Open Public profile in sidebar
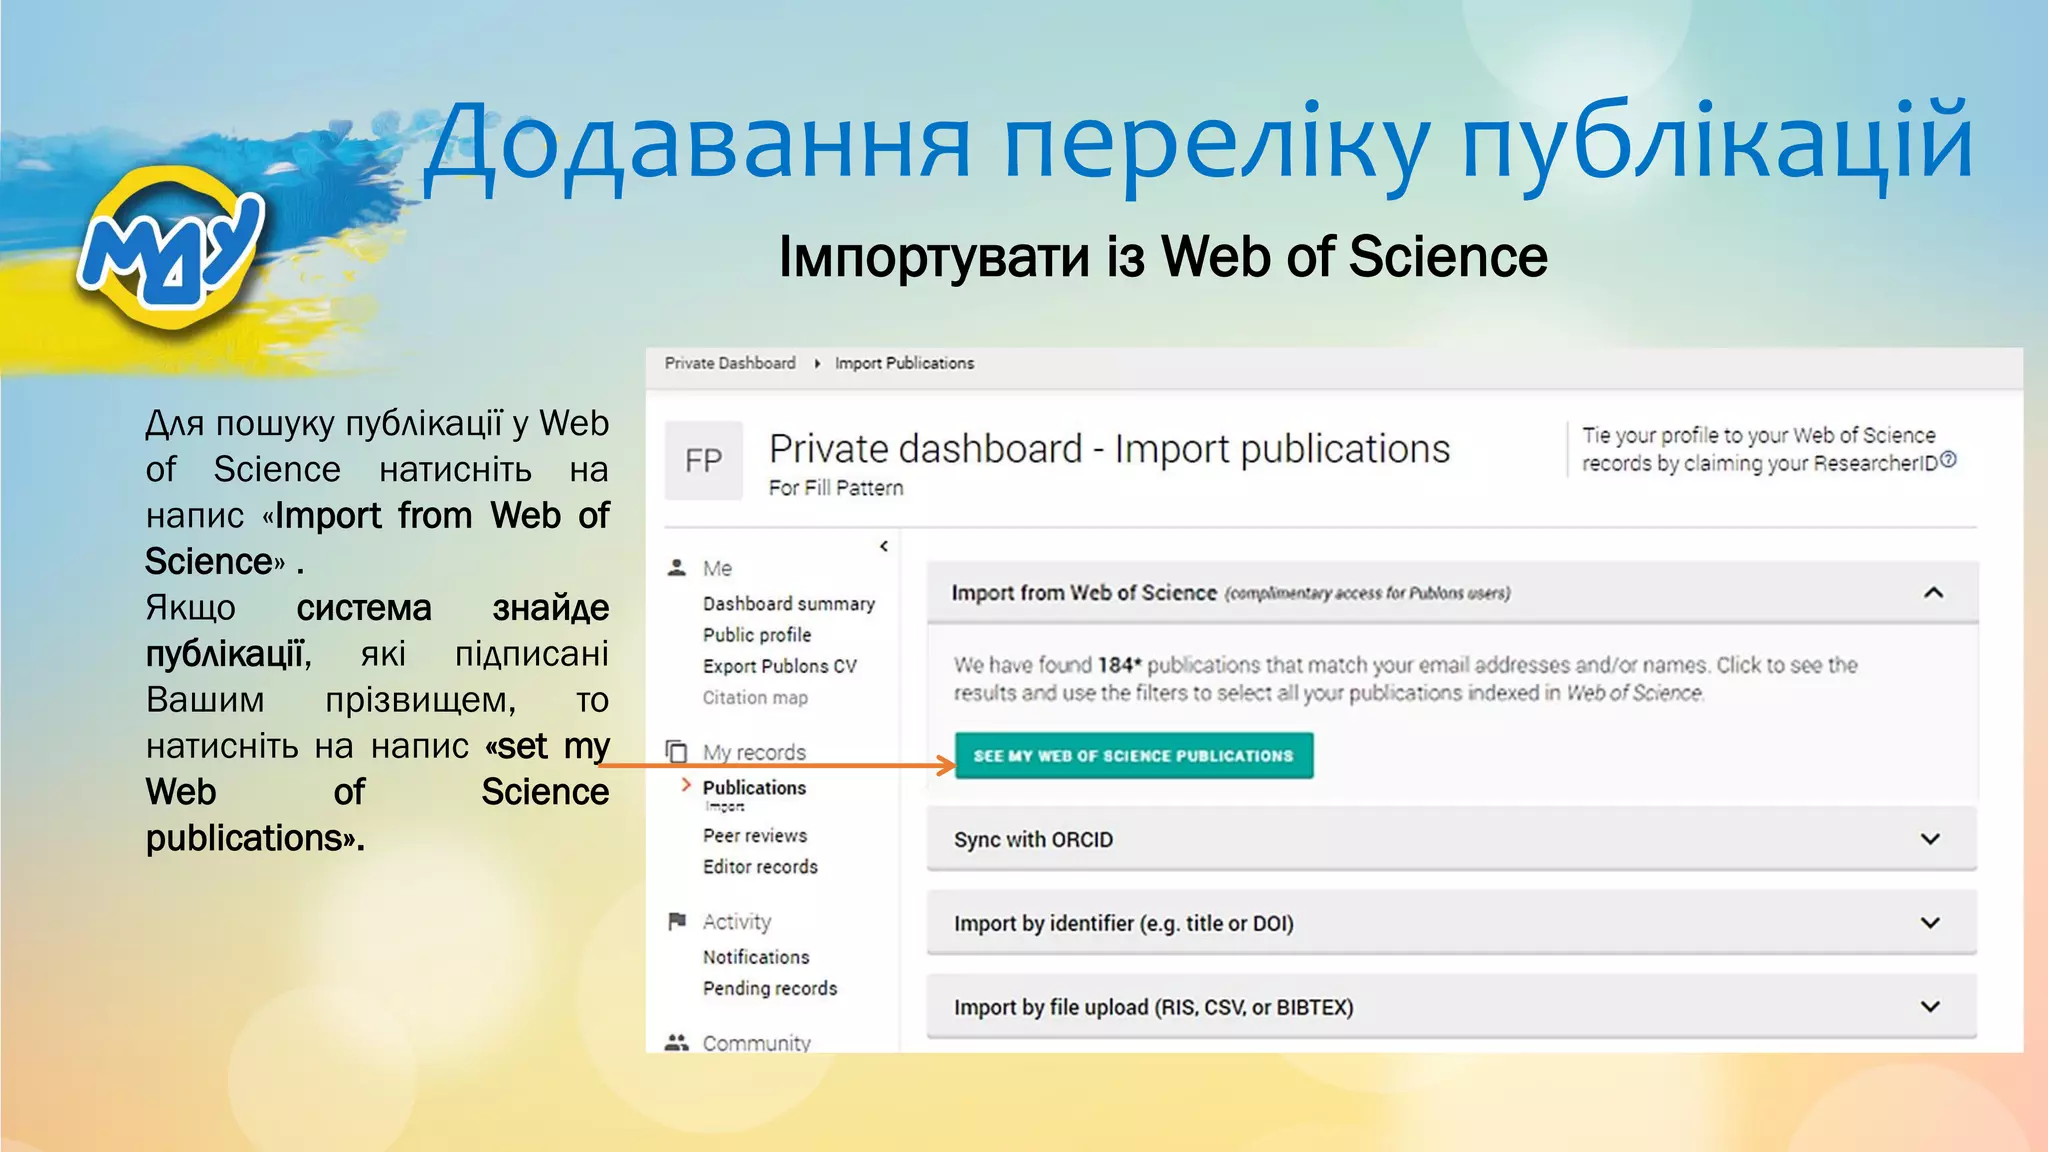 (757, 635)
